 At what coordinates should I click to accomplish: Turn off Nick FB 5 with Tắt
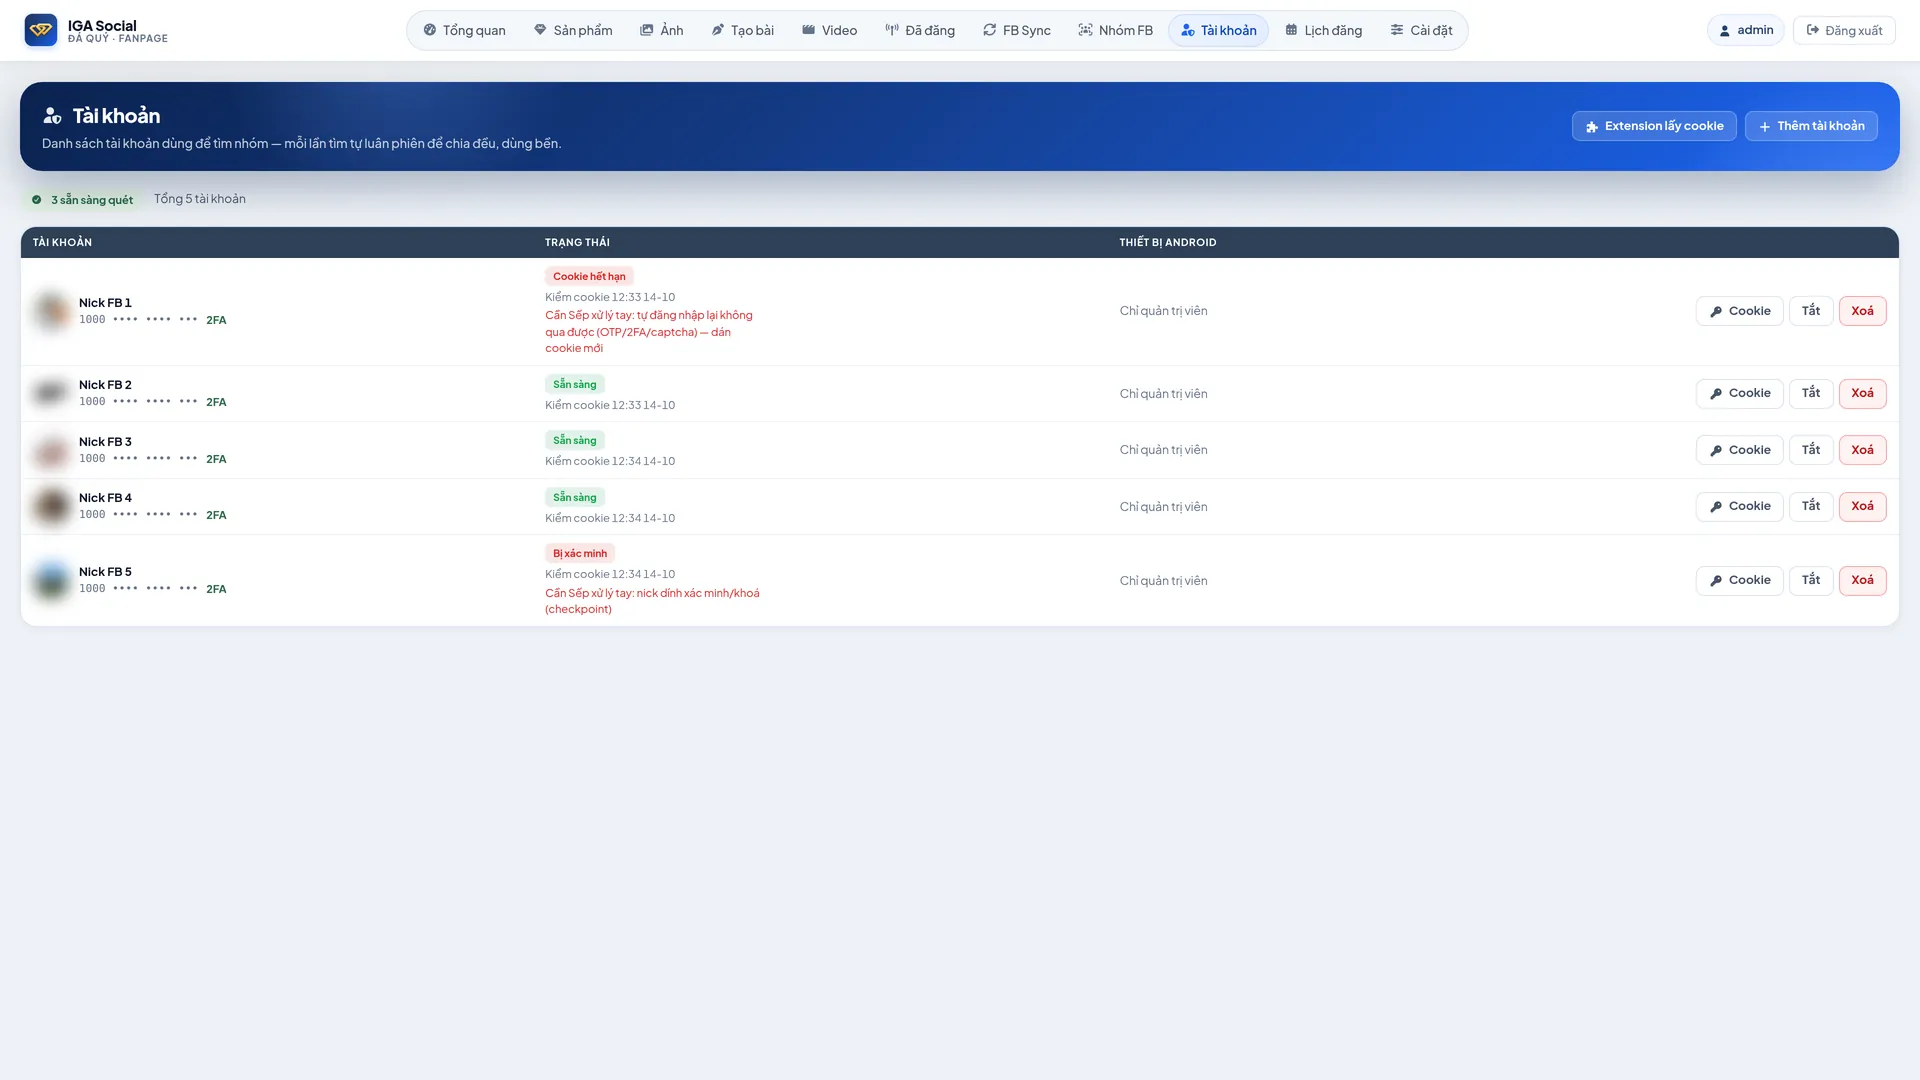coord(1811,580)
